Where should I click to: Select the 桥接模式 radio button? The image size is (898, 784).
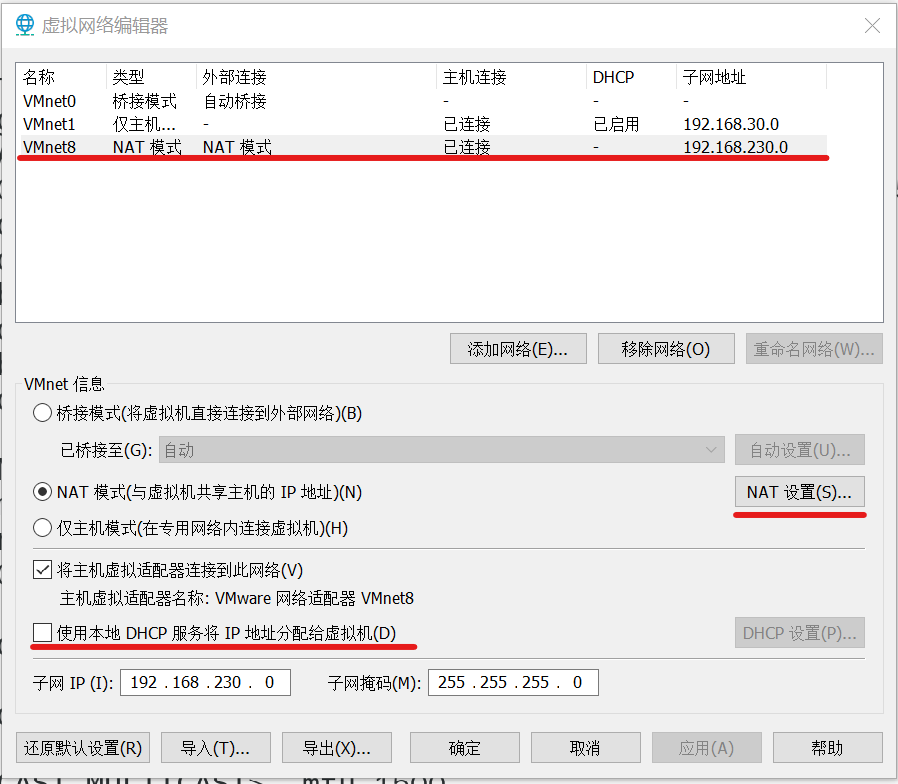[x=42, y=413]
